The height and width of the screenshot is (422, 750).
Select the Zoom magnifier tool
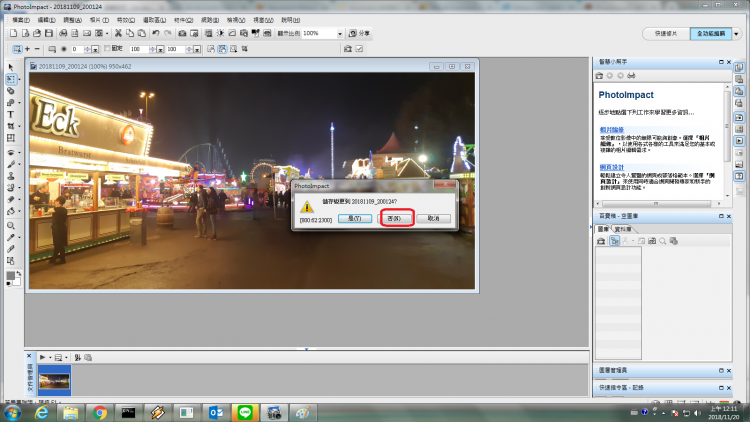tap(11, 225)
